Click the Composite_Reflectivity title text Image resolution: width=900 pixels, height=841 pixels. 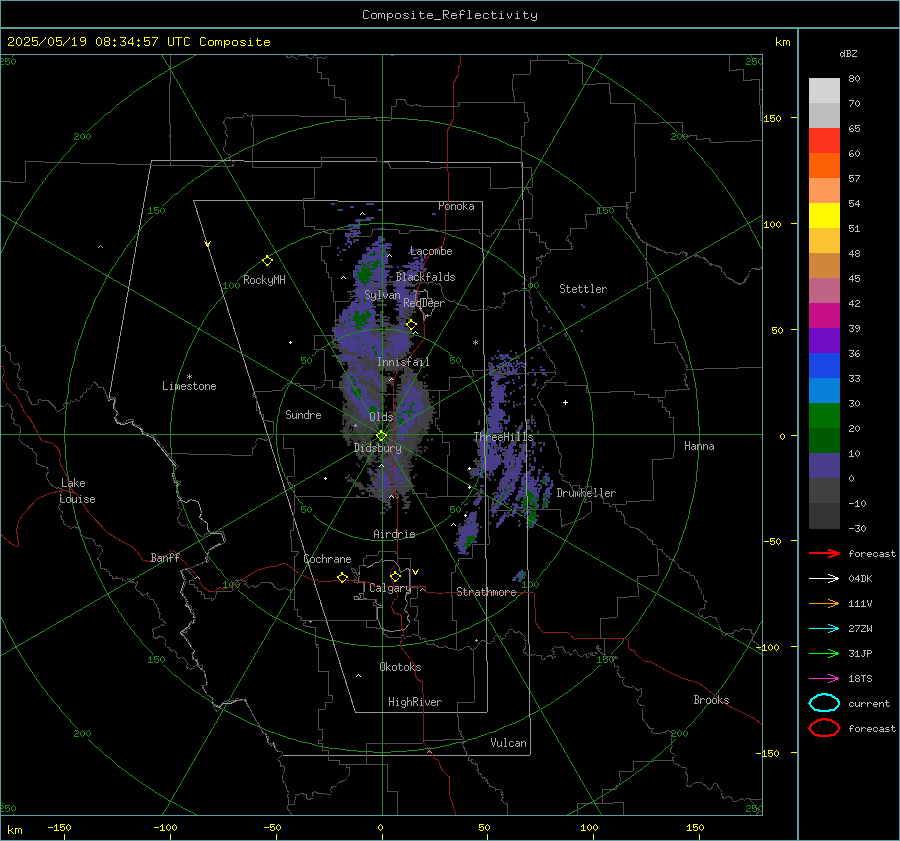pos(449,15)
